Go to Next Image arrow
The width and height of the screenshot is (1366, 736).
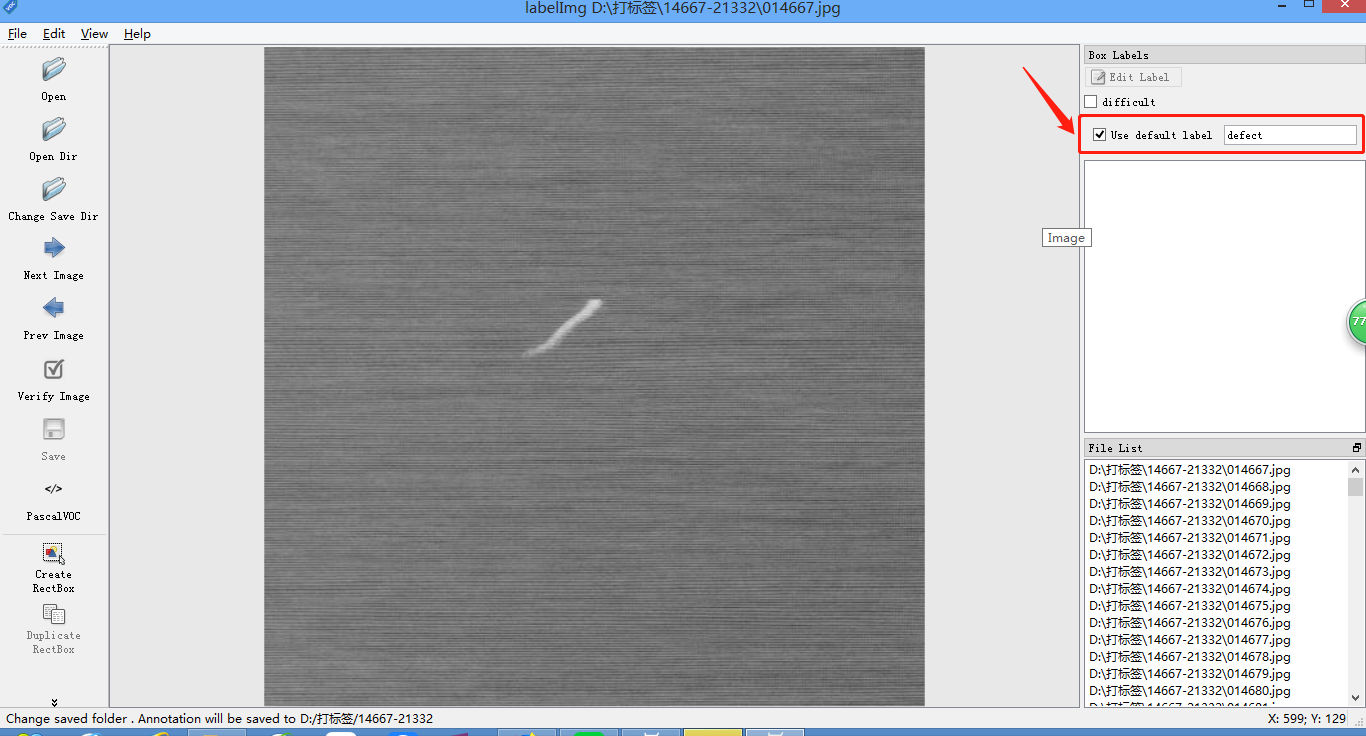(x=54, y=248)
